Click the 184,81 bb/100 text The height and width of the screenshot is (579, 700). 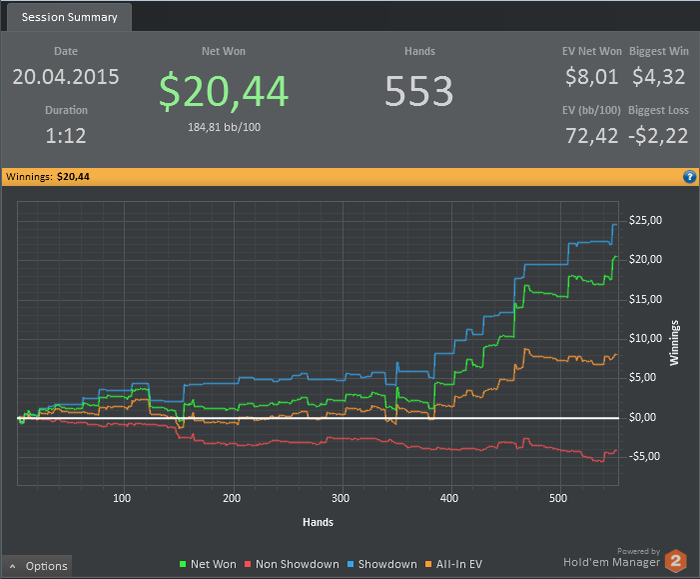pyautogui.click(x=224, y=127)
